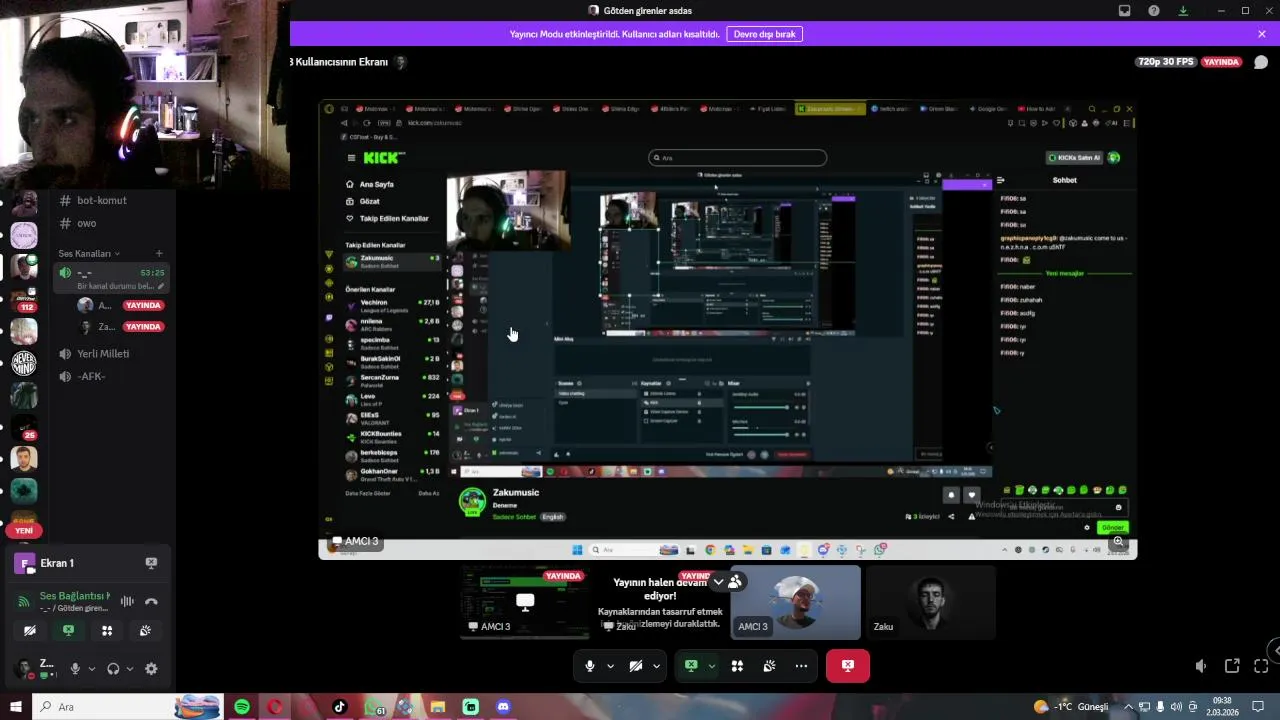The width and height of the screenshot is (1280, 720).
Task: Open the soundboard in the call control bar
Action: click(x=769, y=666)
